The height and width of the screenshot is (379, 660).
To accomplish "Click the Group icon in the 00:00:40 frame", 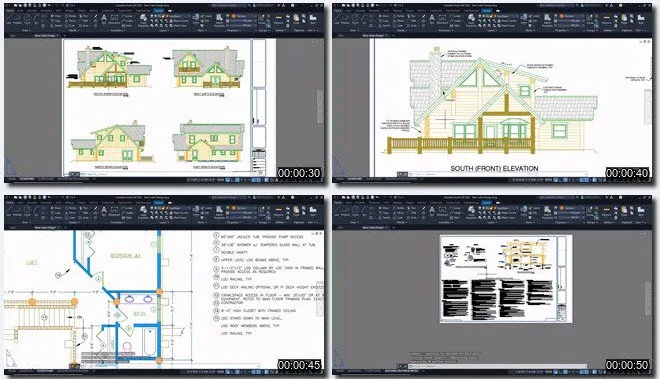I will (x=590, y=18).
